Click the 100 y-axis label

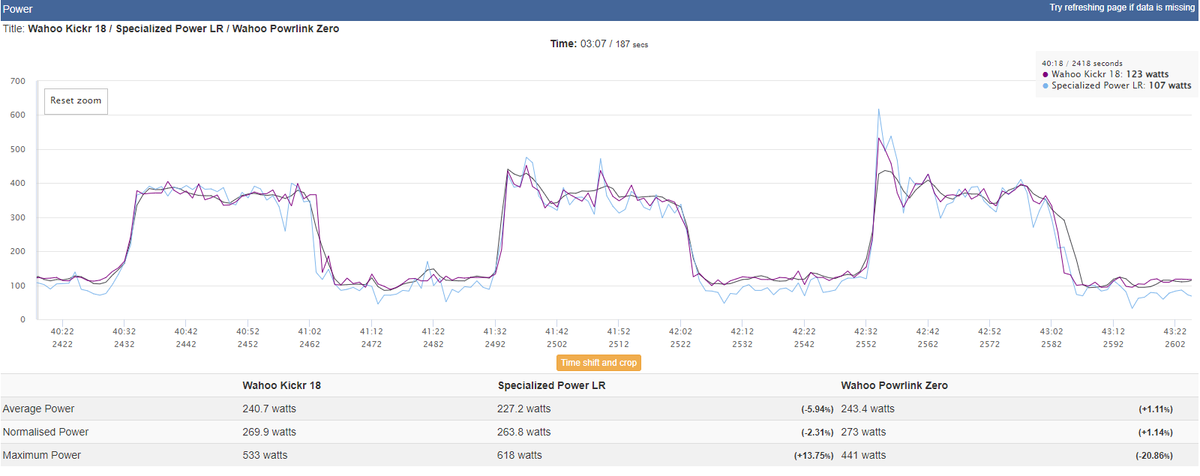tap(16, 285)
